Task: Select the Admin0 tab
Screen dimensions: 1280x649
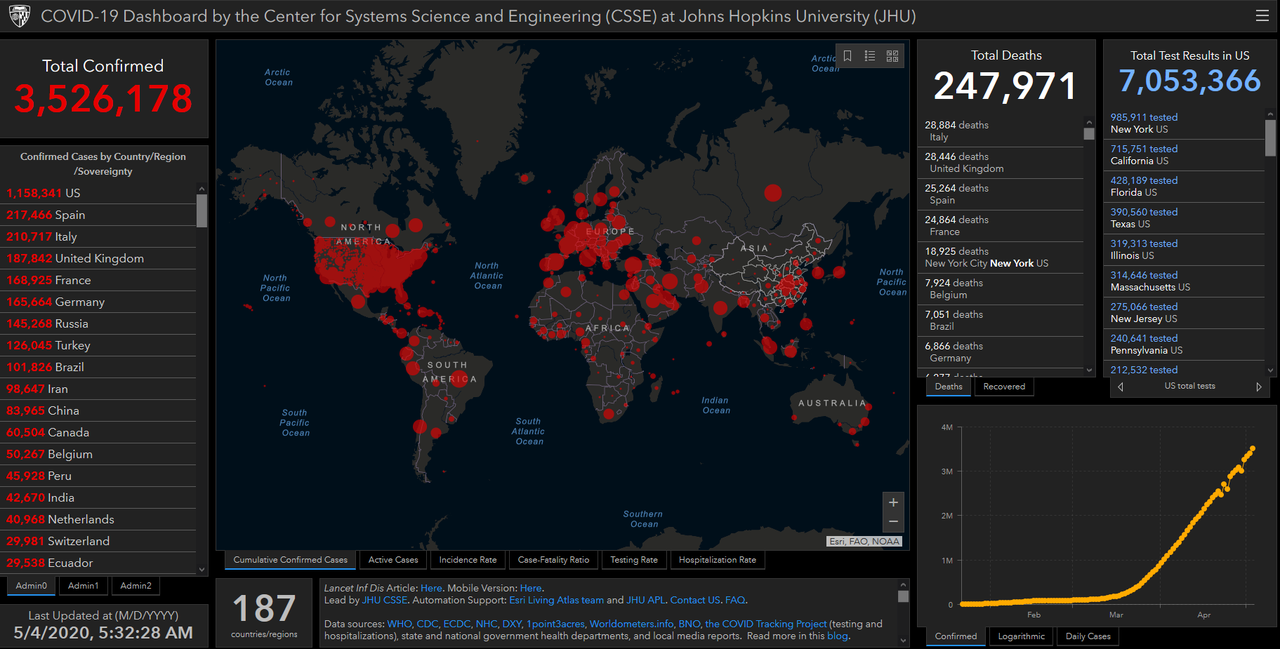Action: click(x=32, y=586)
